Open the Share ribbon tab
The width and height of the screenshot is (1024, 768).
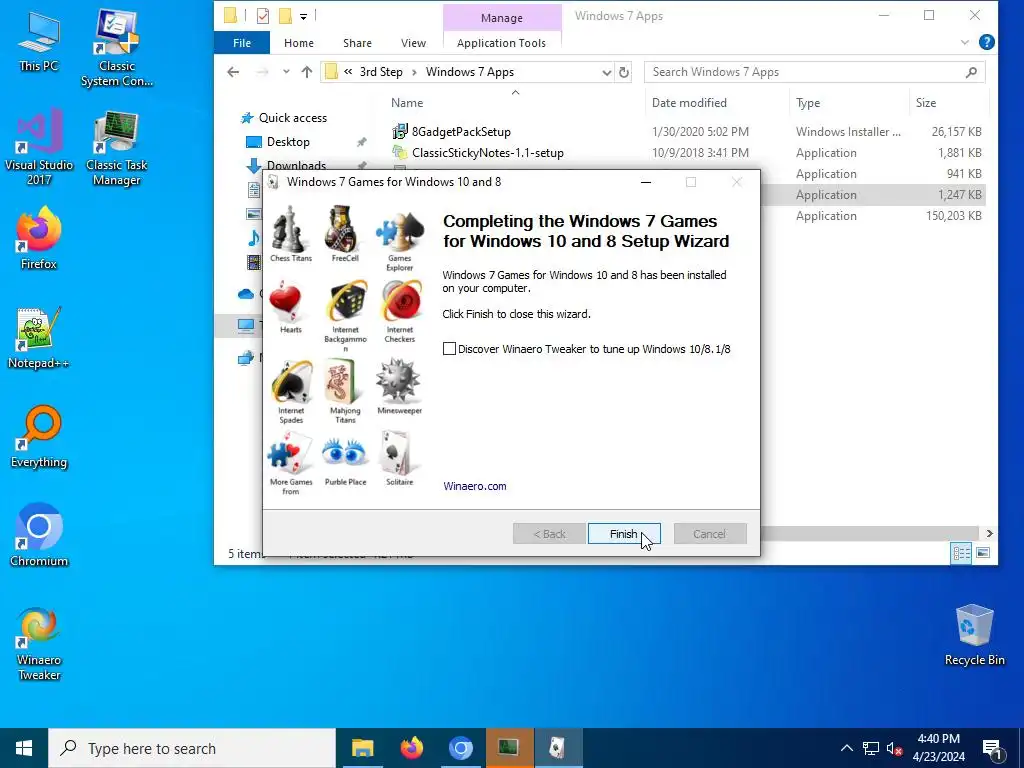coord(357,43)
